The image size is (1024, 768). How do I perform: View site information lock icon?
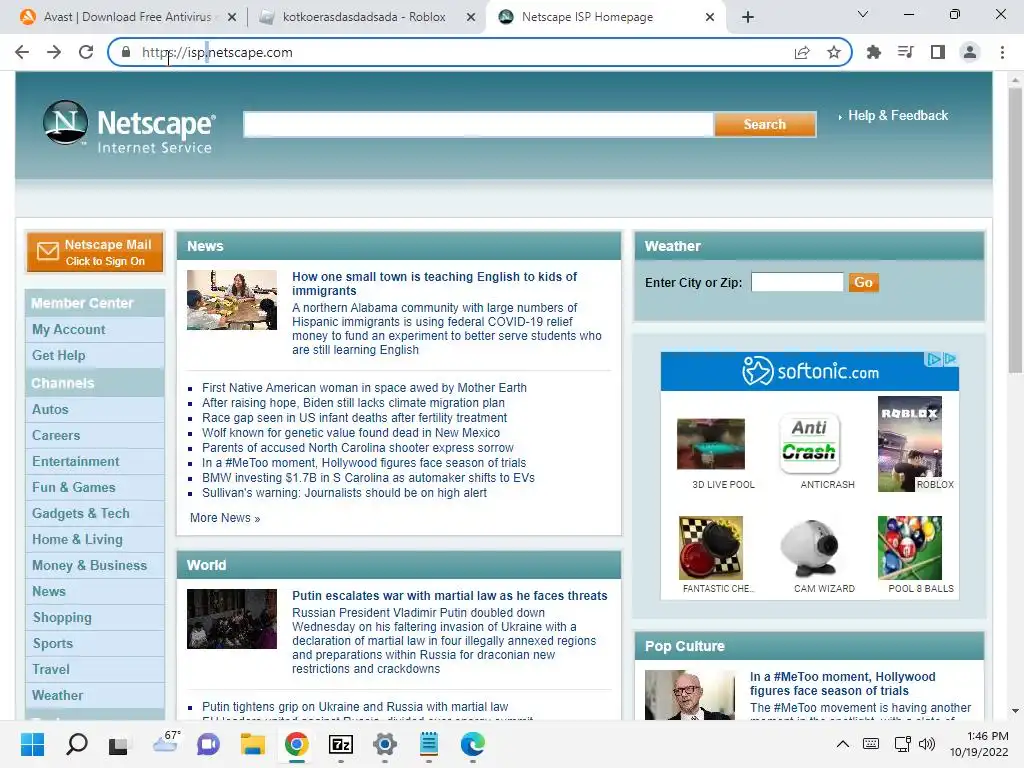[x=126, y=52]
